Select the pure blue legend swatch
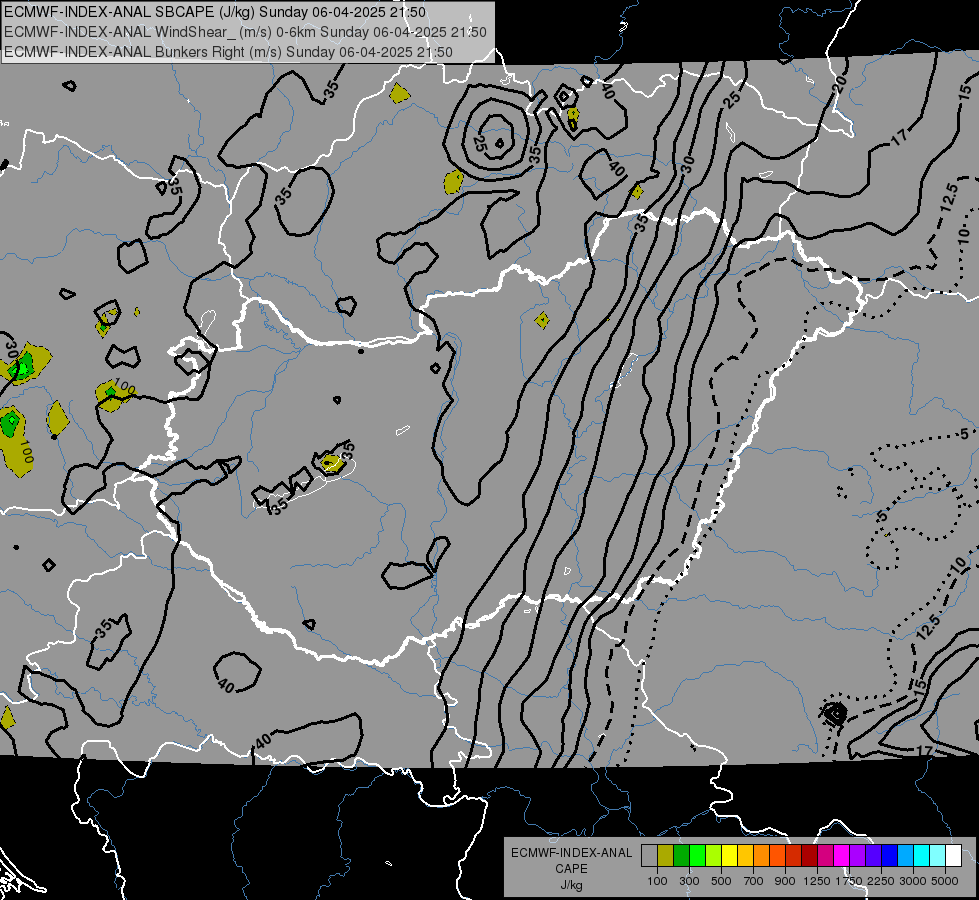Screen dimensions: 979x900 889,856
